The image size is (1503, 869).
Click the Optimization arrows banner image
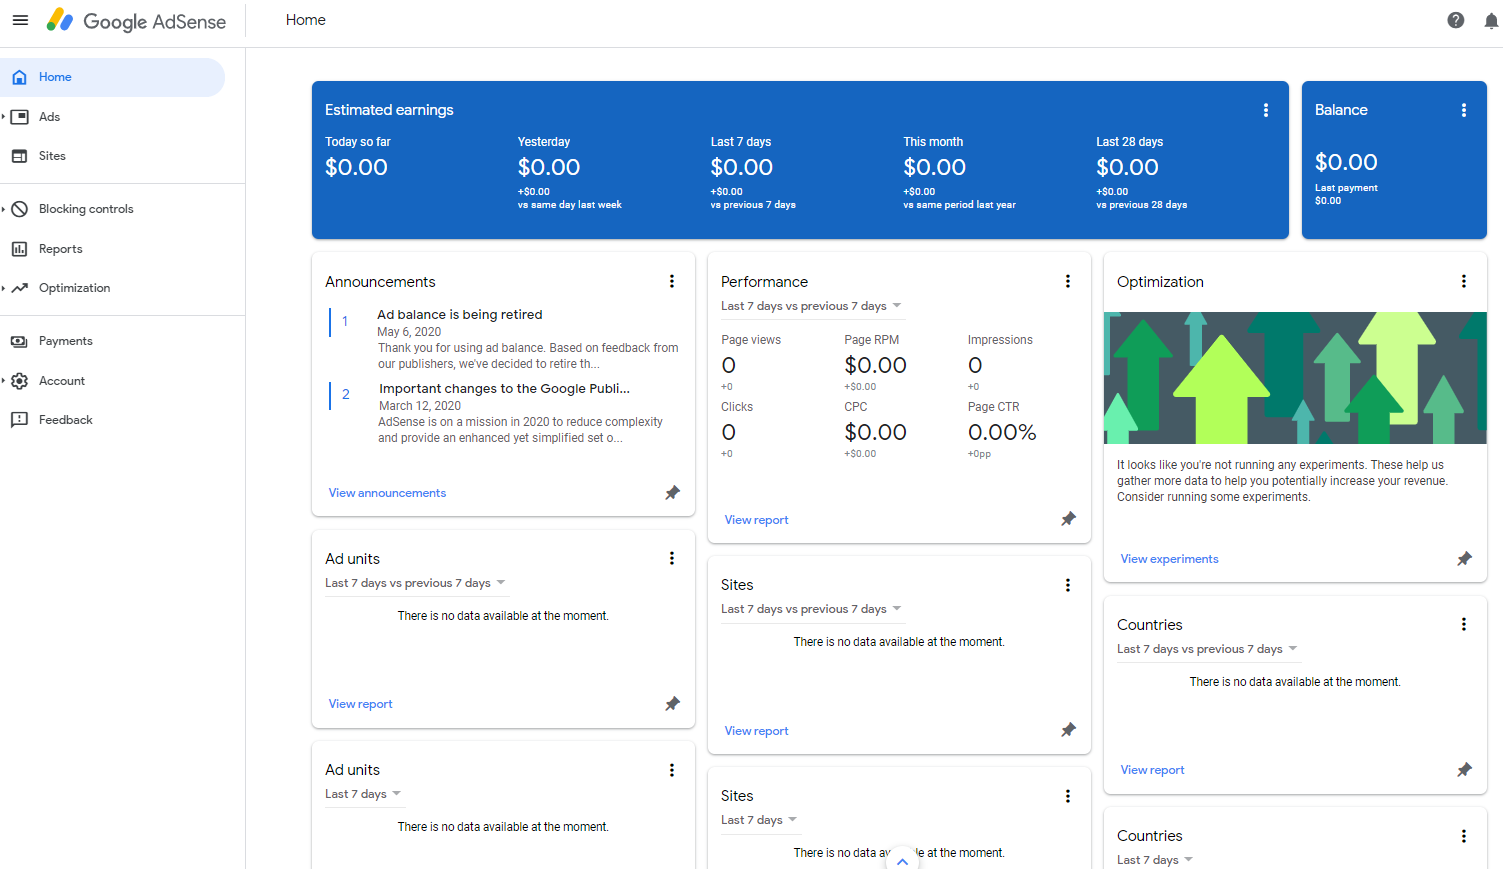(x=1295, y=378)
